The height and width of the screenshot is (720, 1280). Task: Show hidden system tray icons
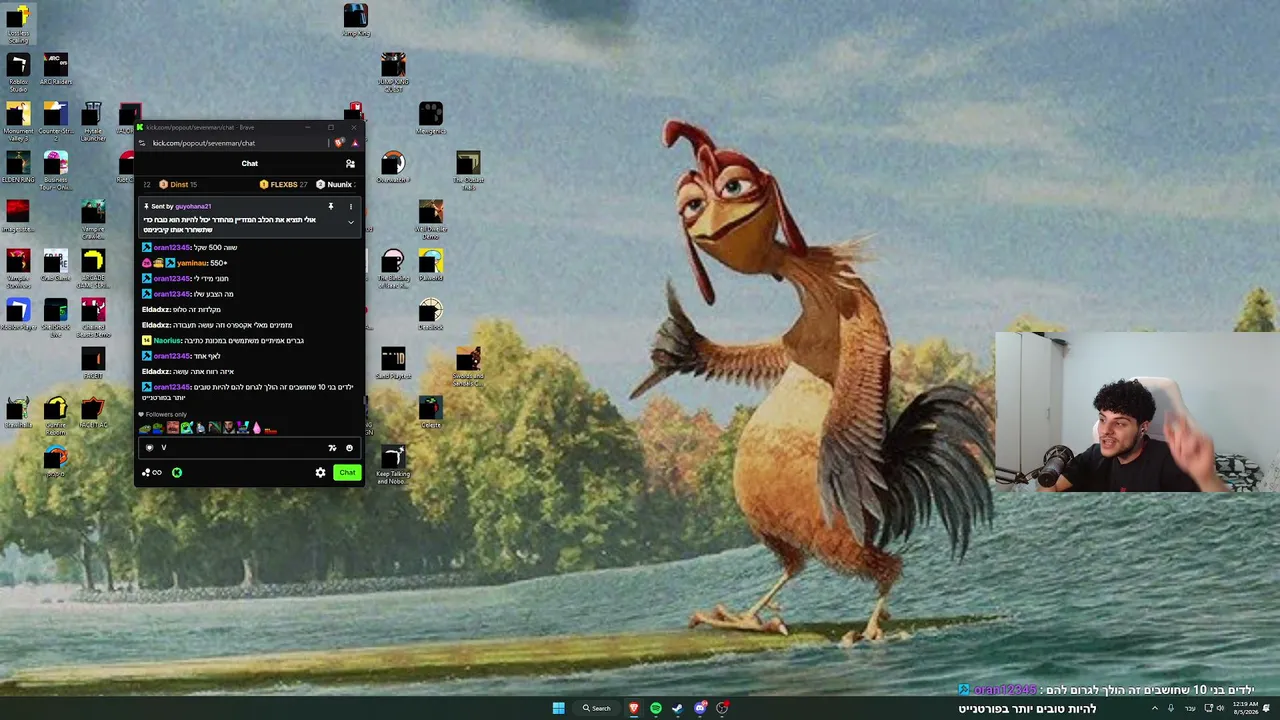(x=1154, y=708)
